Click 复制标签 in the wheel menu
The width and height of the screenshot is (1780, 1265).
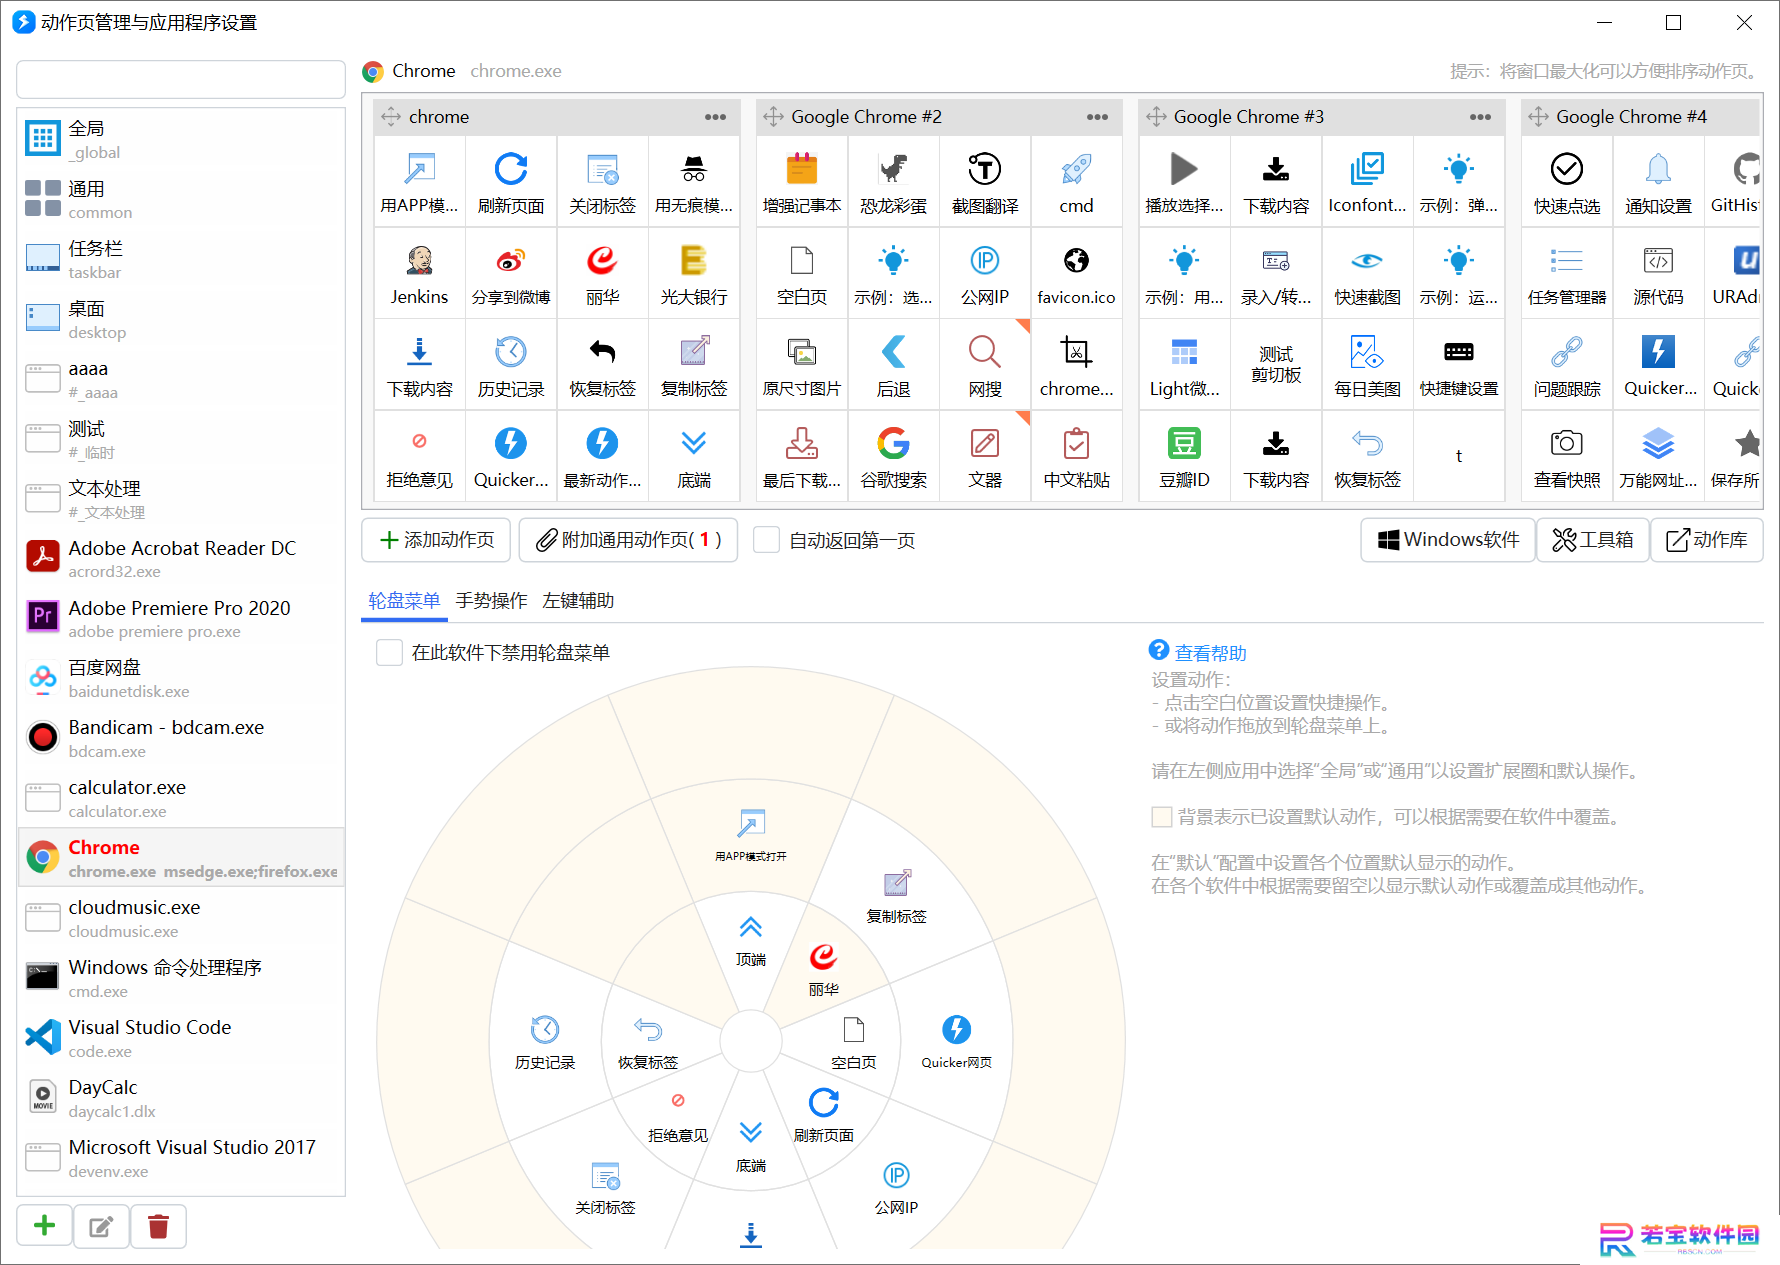[x=896, y=896]
